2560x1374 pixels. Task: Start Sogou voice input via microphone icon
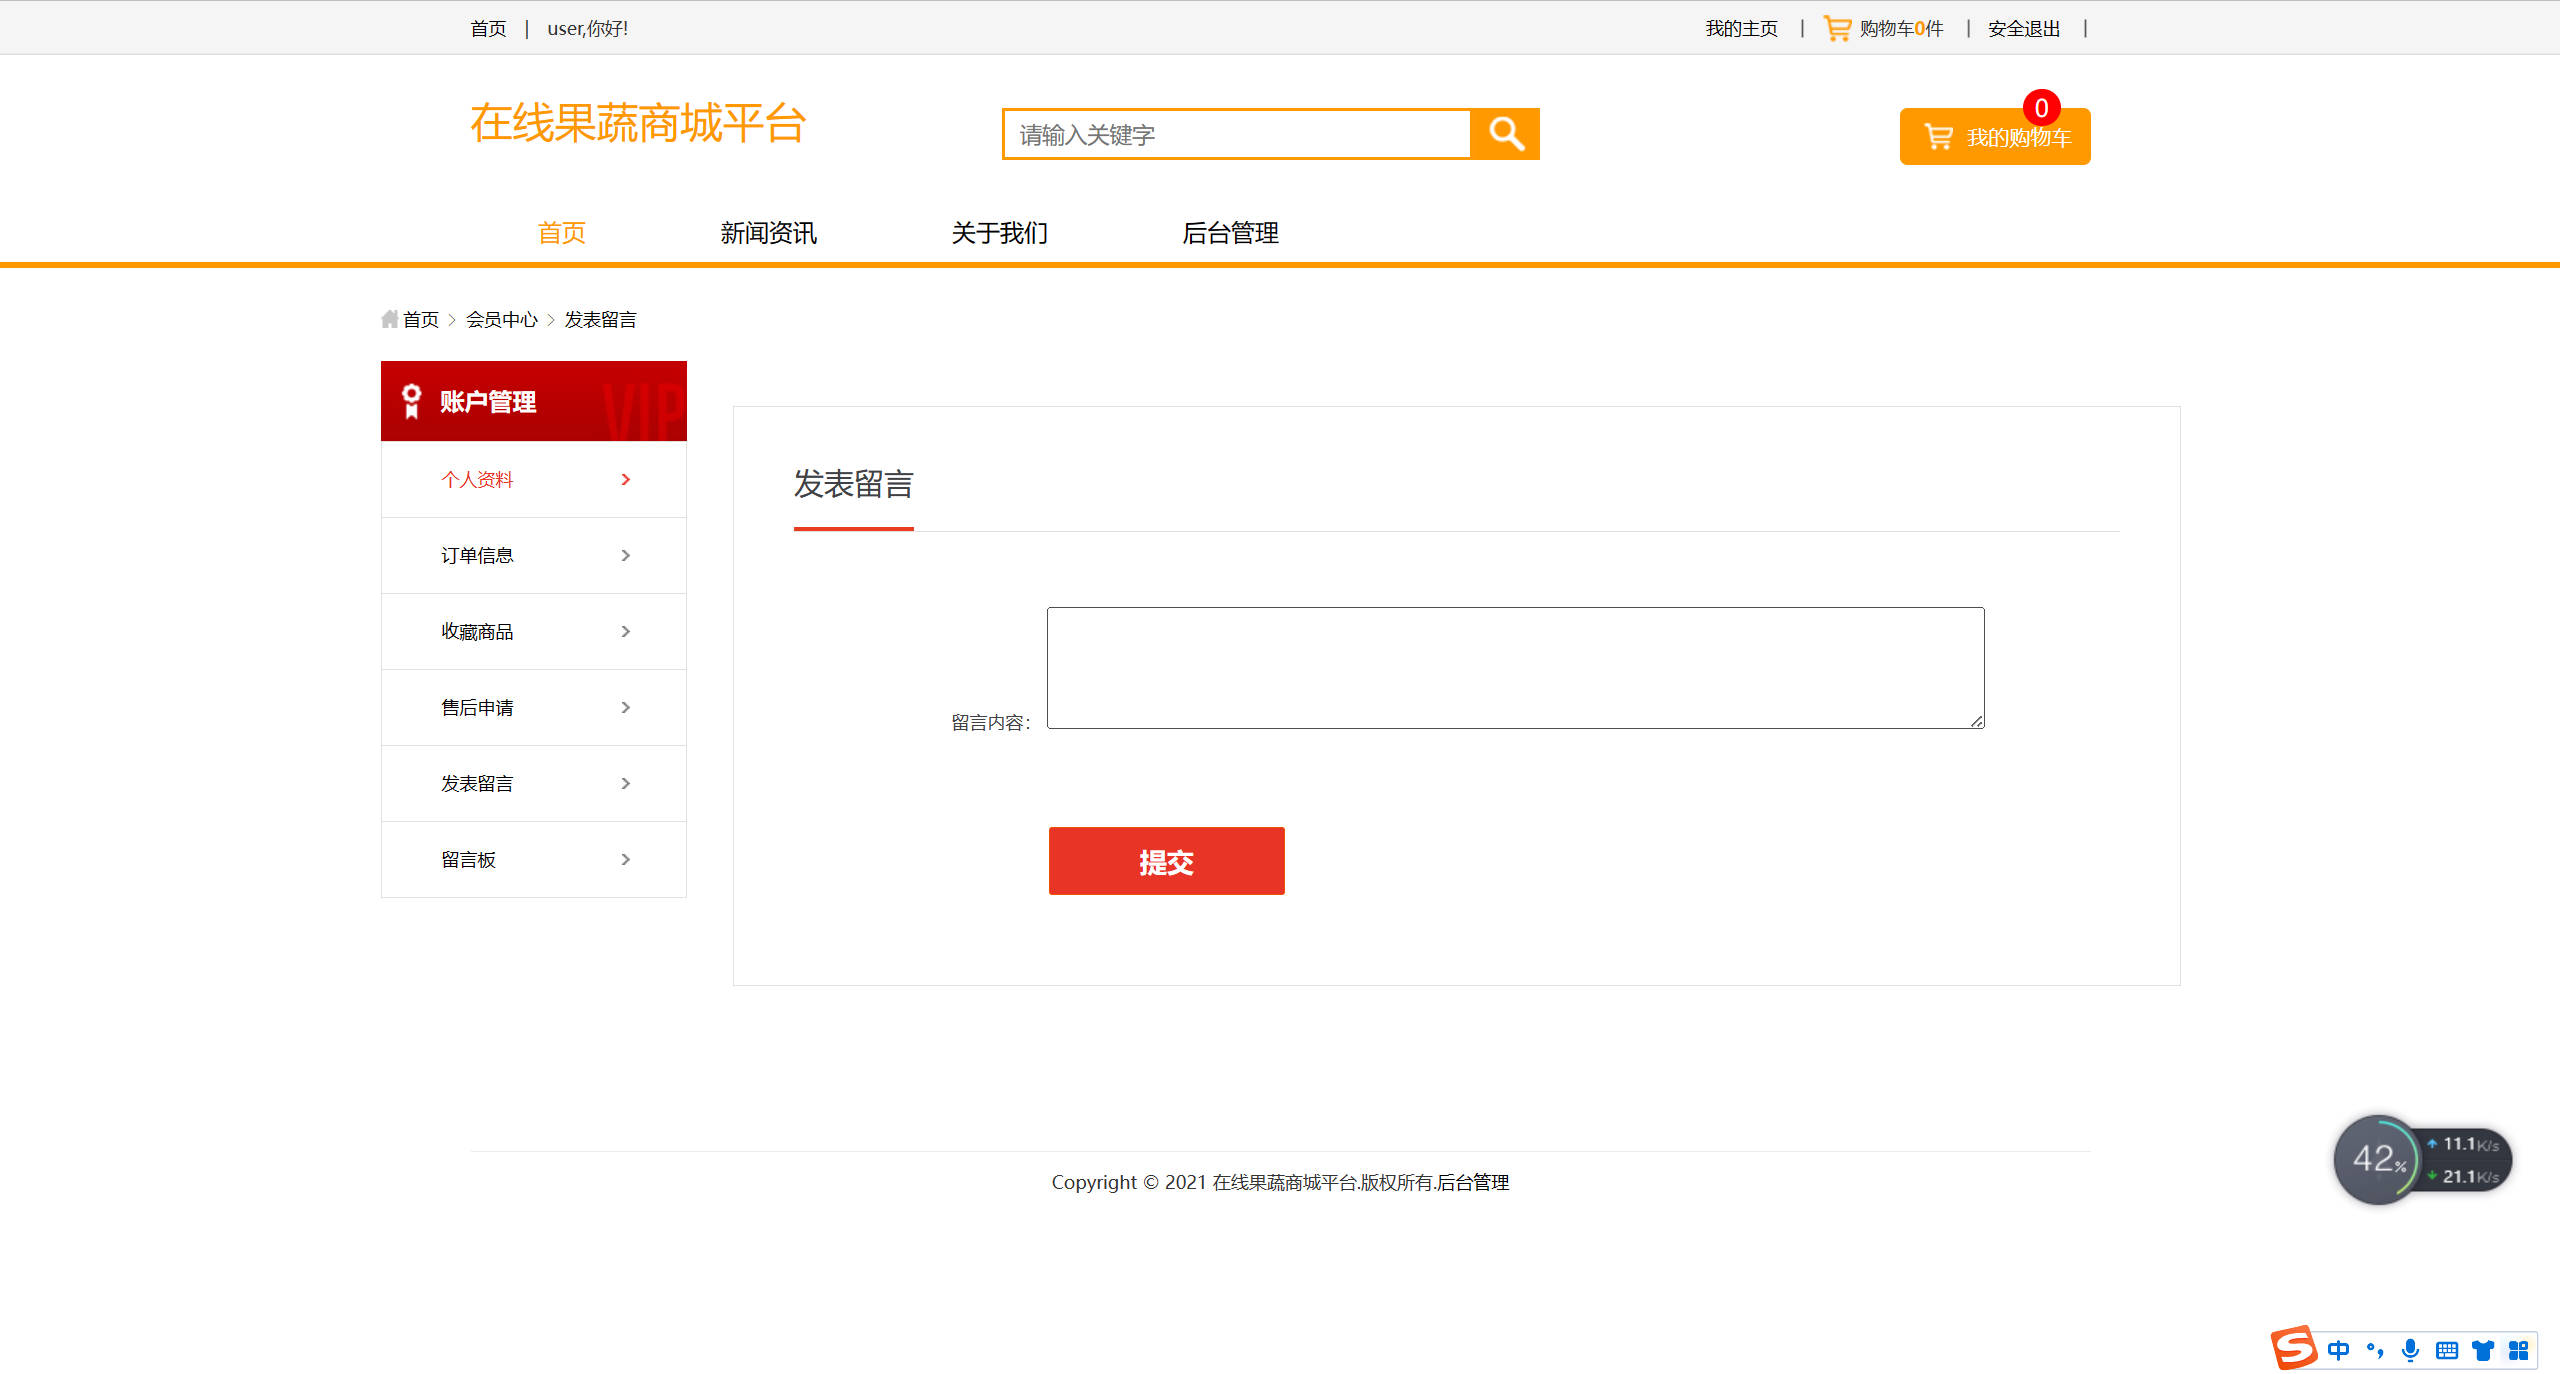pyautogui.click(x=2410, y=1349)
